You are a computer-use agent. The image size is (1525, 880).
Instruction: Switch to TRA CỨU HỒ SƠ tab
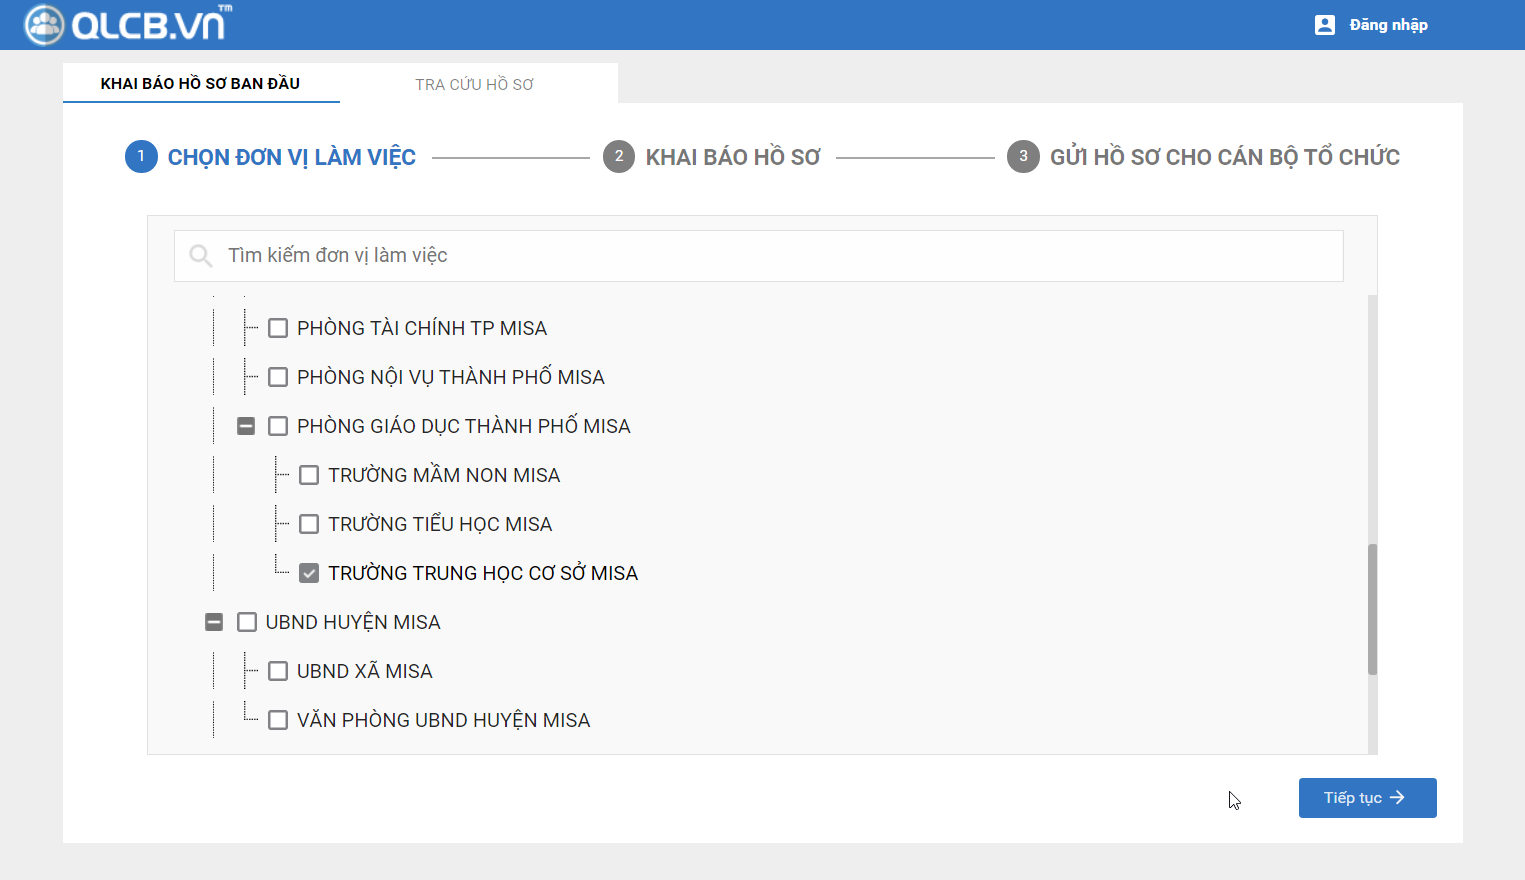(x=474, y=84)
